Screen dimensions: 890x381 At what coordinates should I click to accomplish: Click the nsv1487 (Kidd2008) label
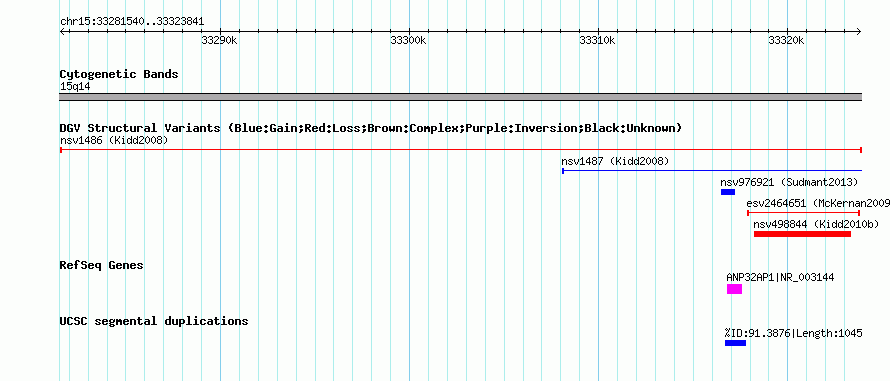coord(615,161)
